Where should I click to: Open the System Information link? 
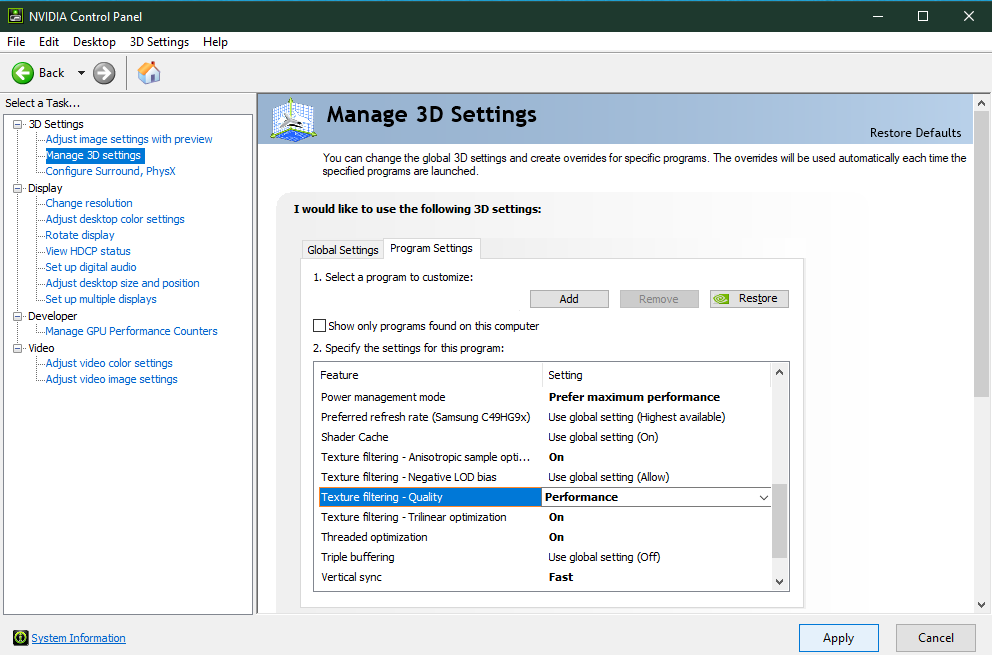point(79,638)
